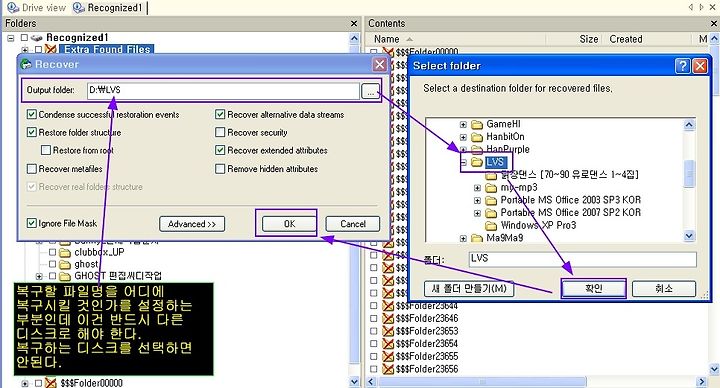
Task: Click Folders panel scroll down arrow
Action: [354, 382]
